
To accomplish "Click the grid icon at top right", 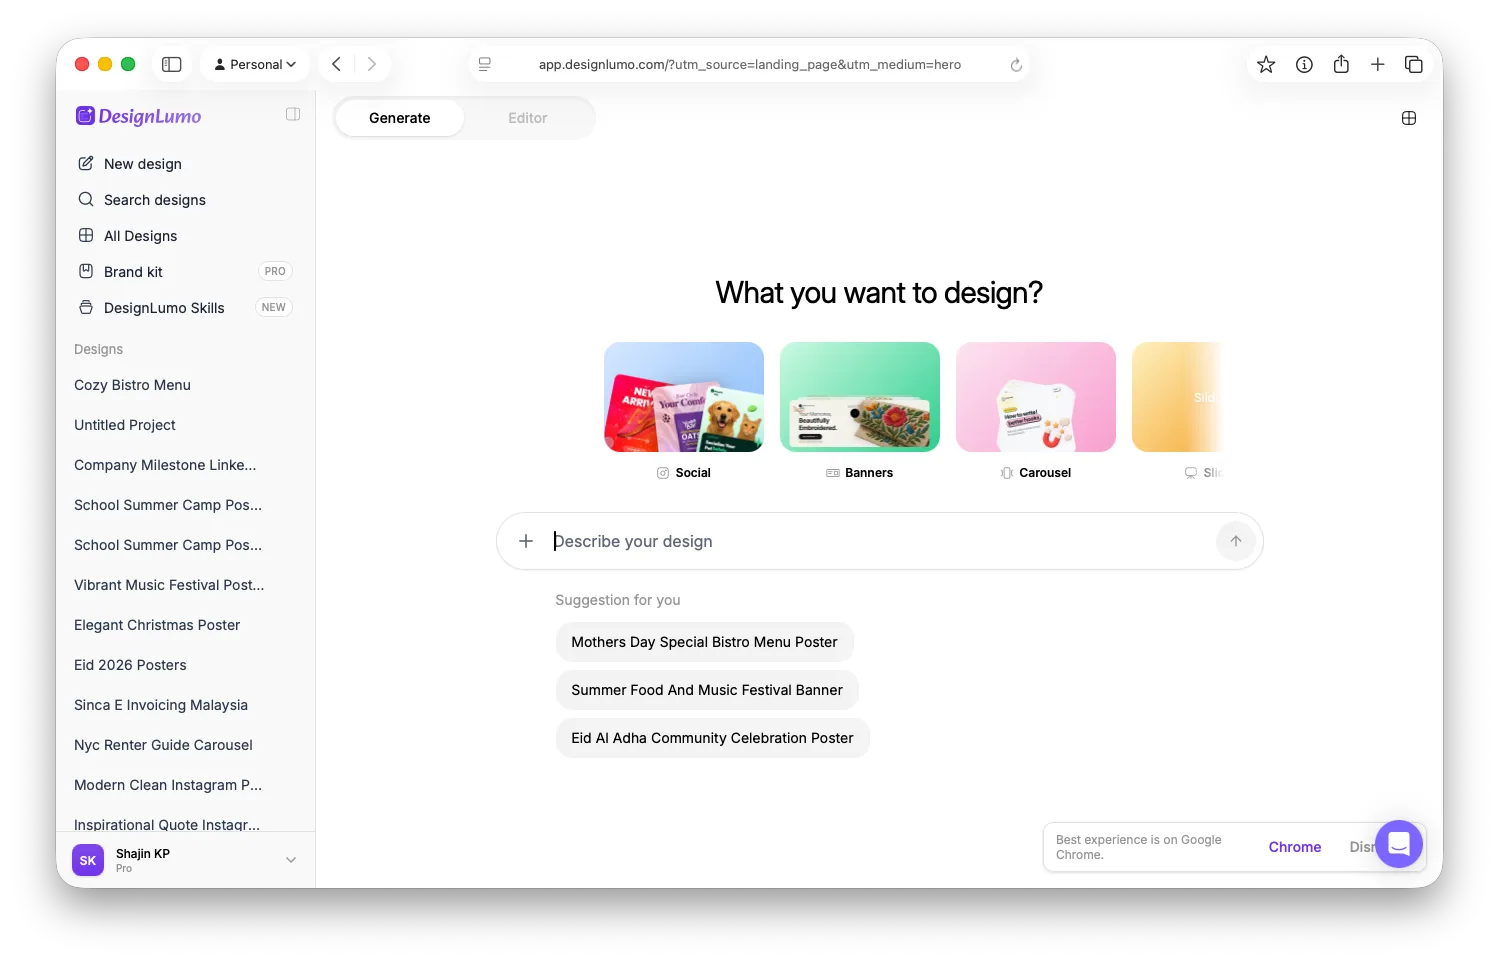I will pyautogui.click(x=1409, y=118).
